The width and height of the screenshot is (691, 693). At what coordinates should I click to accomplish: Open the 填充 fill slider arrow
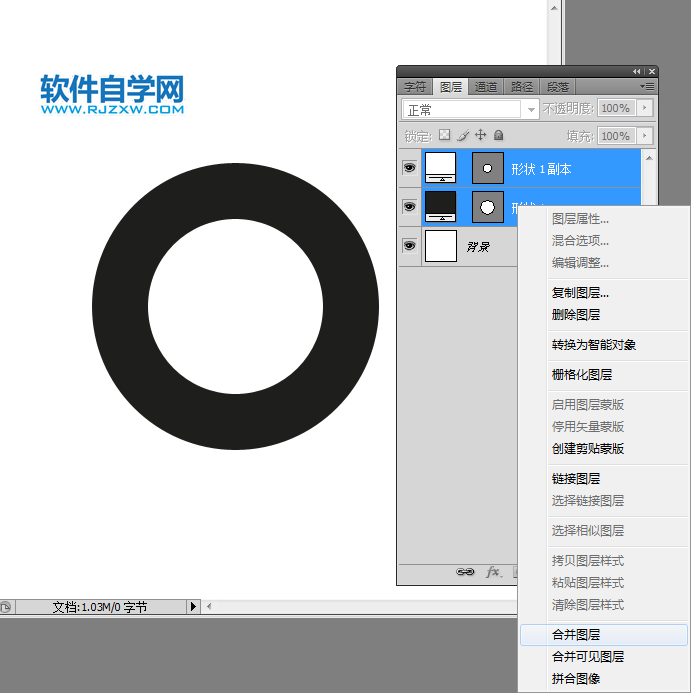coord(645,136)
